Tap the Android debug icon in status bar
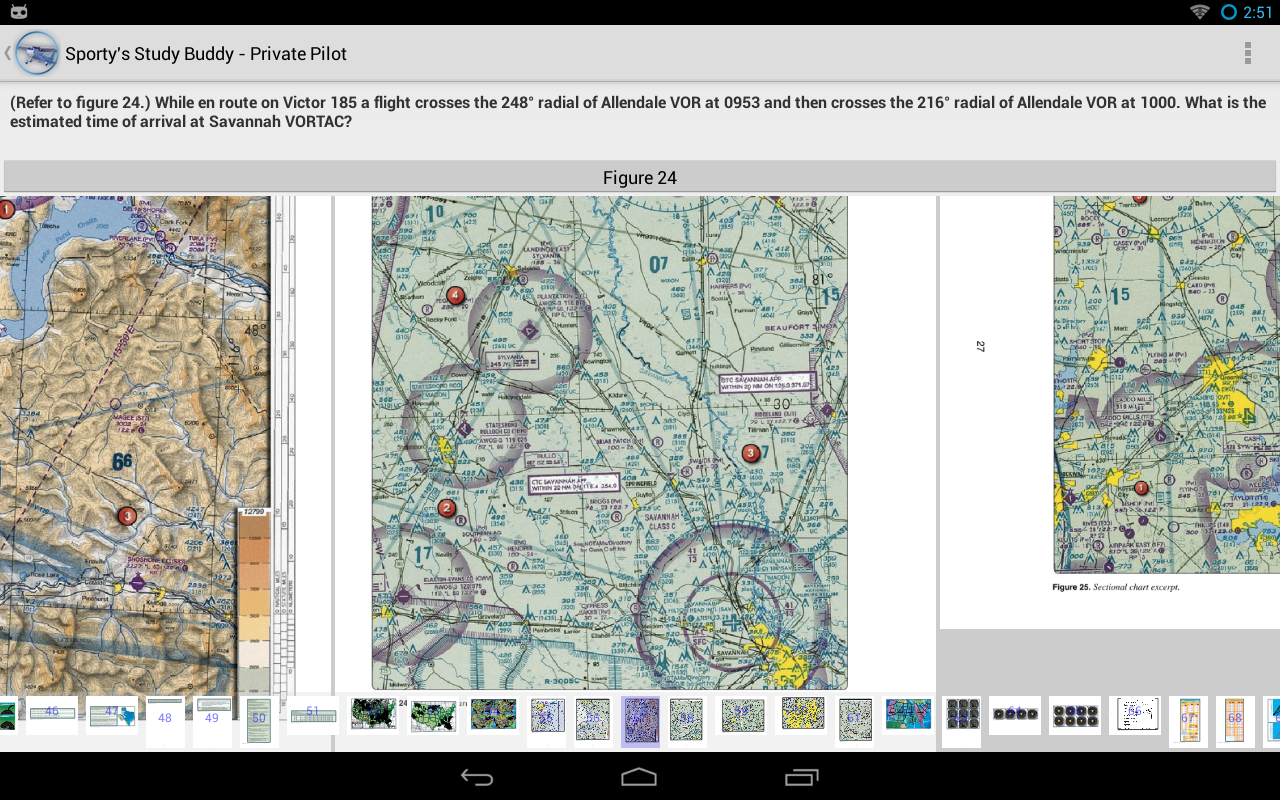Image resolution: width=1280 pixels, height=800 pixels. point(18,12)
